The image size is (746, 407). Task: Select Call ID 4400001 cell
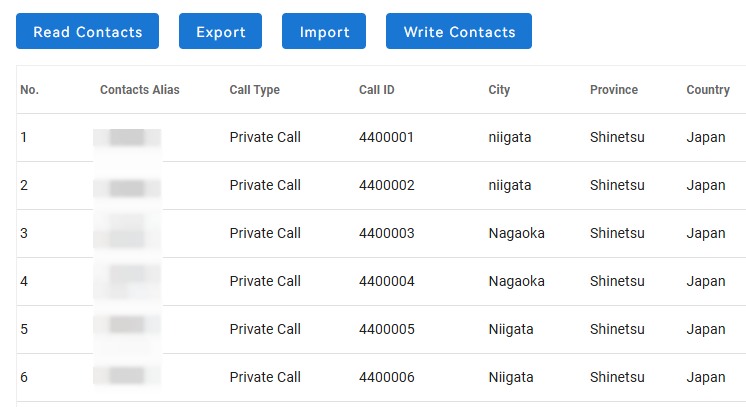click(386, 137)
